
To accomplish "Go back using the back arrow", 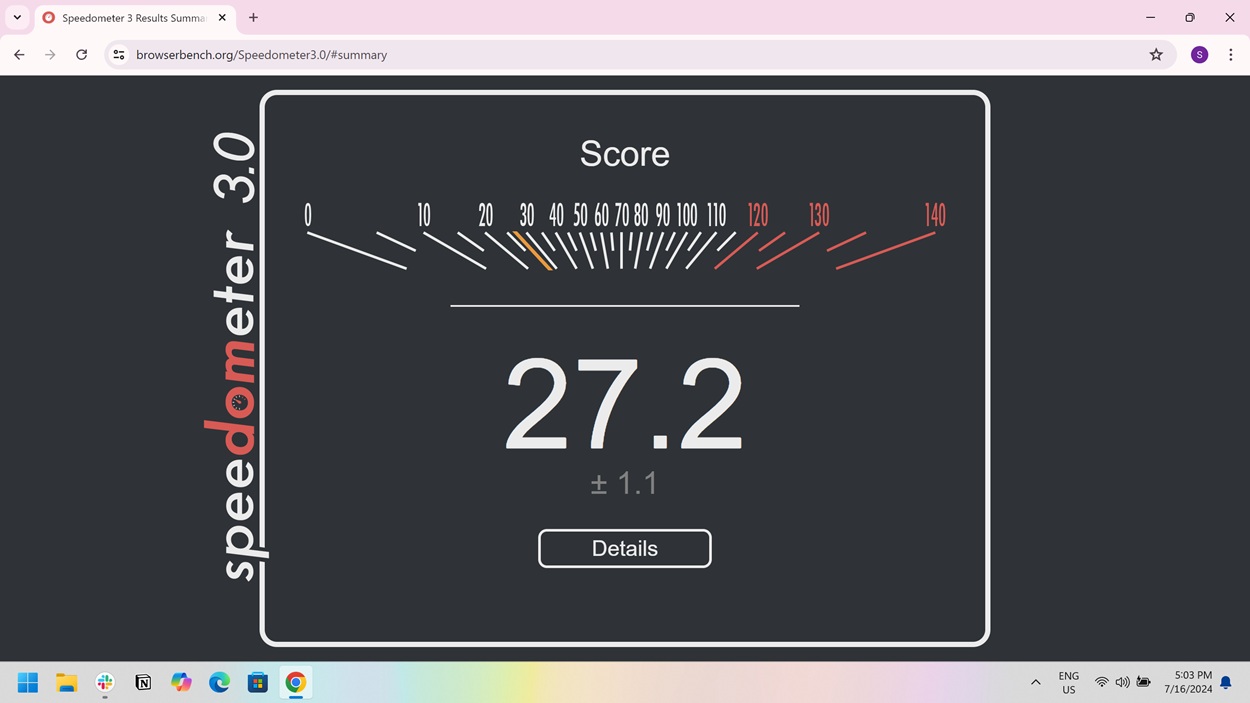I will 18,54.
